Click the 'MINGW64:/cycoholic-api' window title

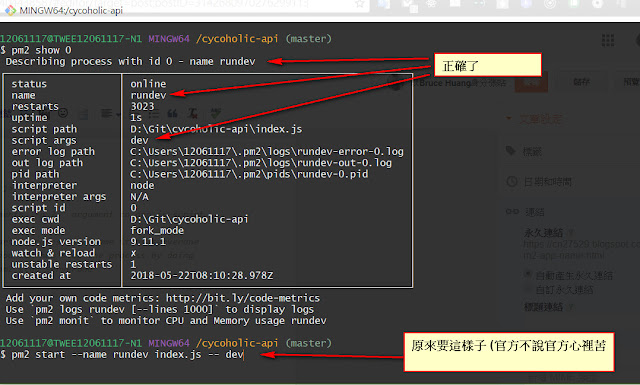pyautogui.click(x=71, y=10)
